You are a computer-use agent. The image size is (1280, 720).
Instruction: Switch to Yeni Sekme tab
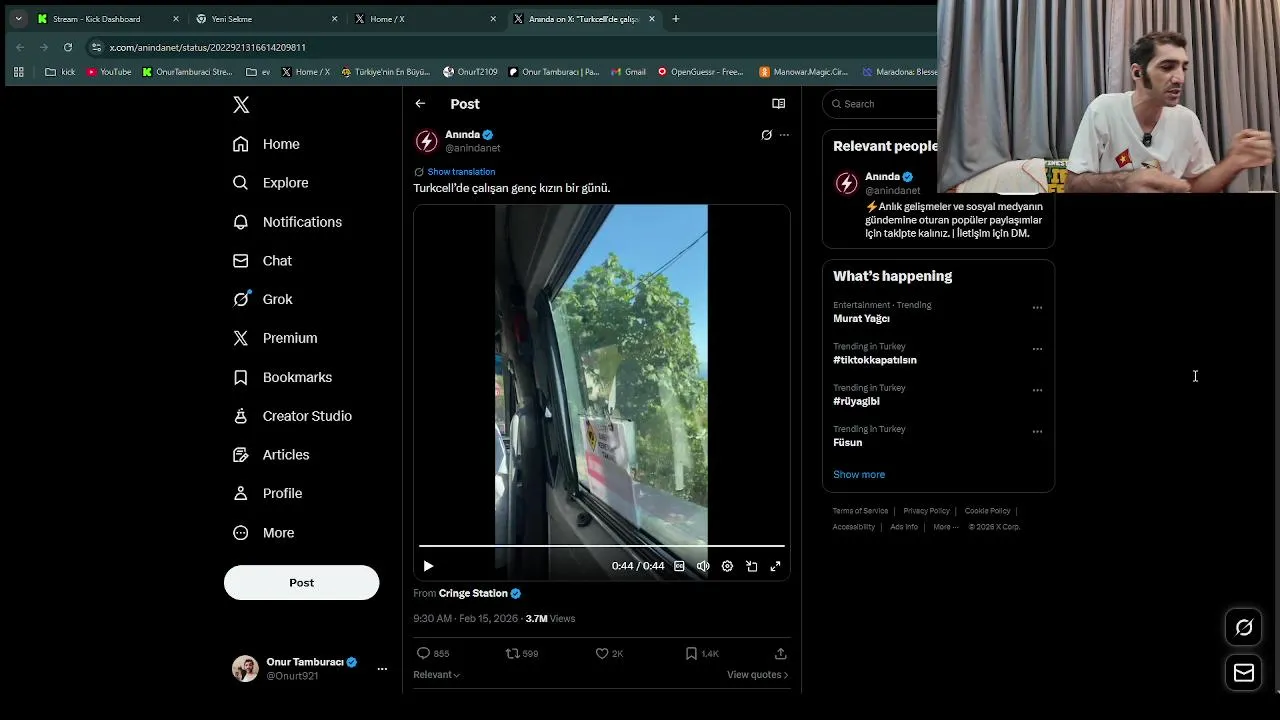[266, 19]
